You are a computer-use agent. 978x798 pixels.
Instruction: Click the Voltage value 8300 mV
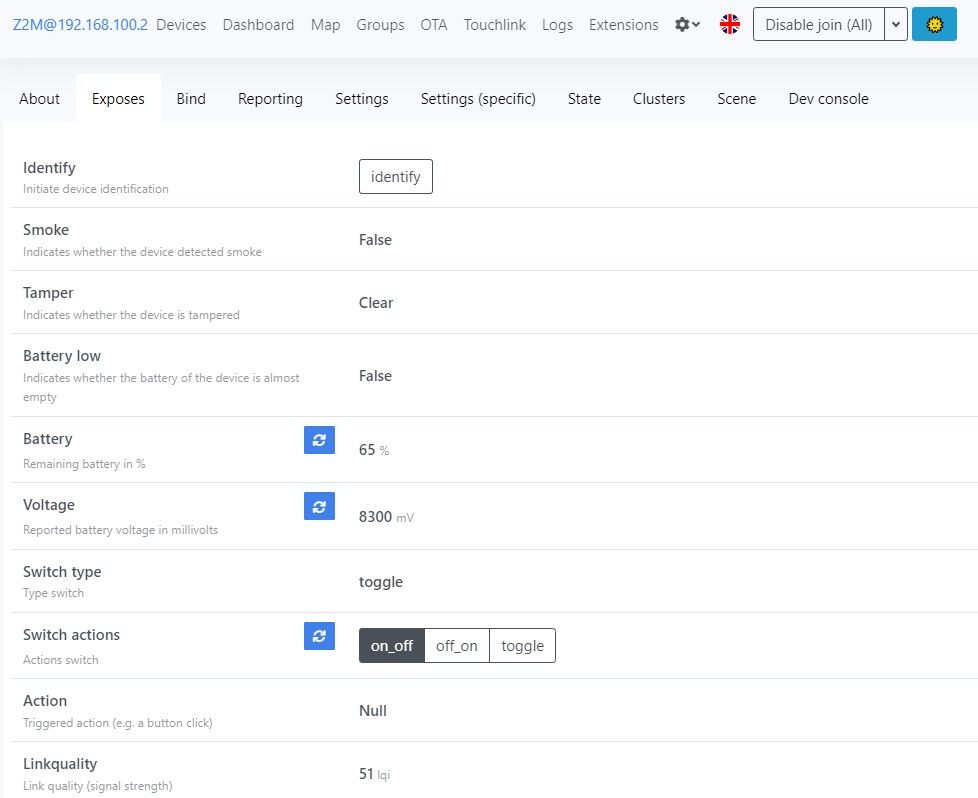click(386, 517)
